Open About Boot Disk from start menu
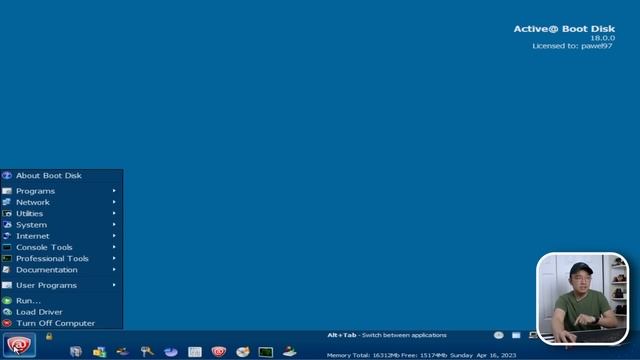Viewport: 640px width, 360px height. tap(61, 176)
